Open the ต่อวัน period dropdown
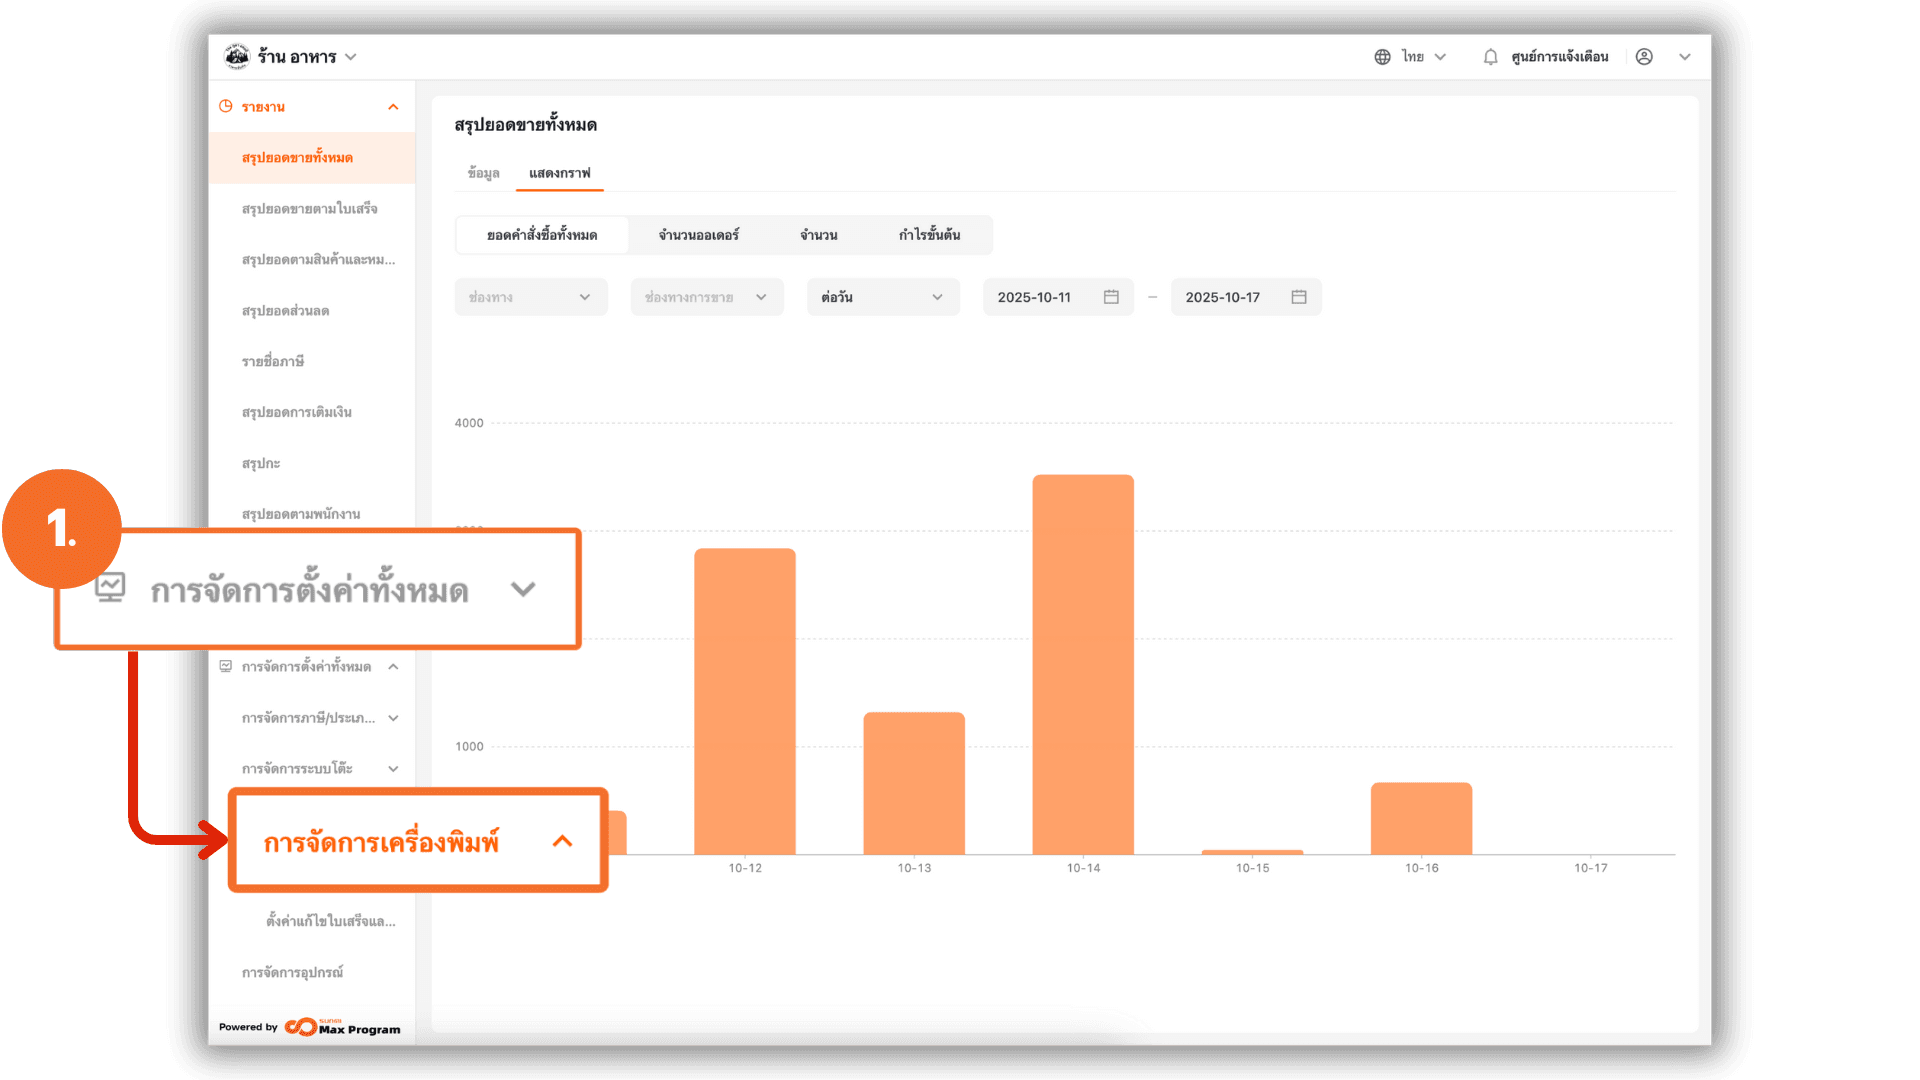Image resolution: width=1920 pixels, height=1080 pixels. pyautogui.click(x=882, y=297)
